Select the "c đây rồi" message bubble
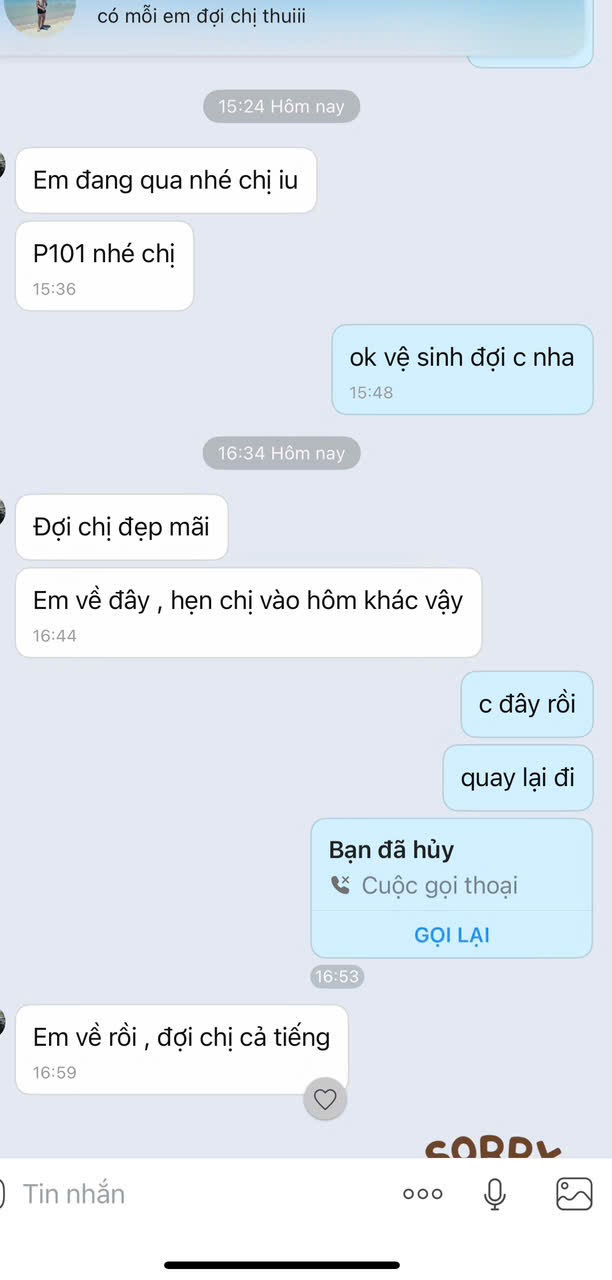This screenshot has width=612, height=1280. point(527,704)
